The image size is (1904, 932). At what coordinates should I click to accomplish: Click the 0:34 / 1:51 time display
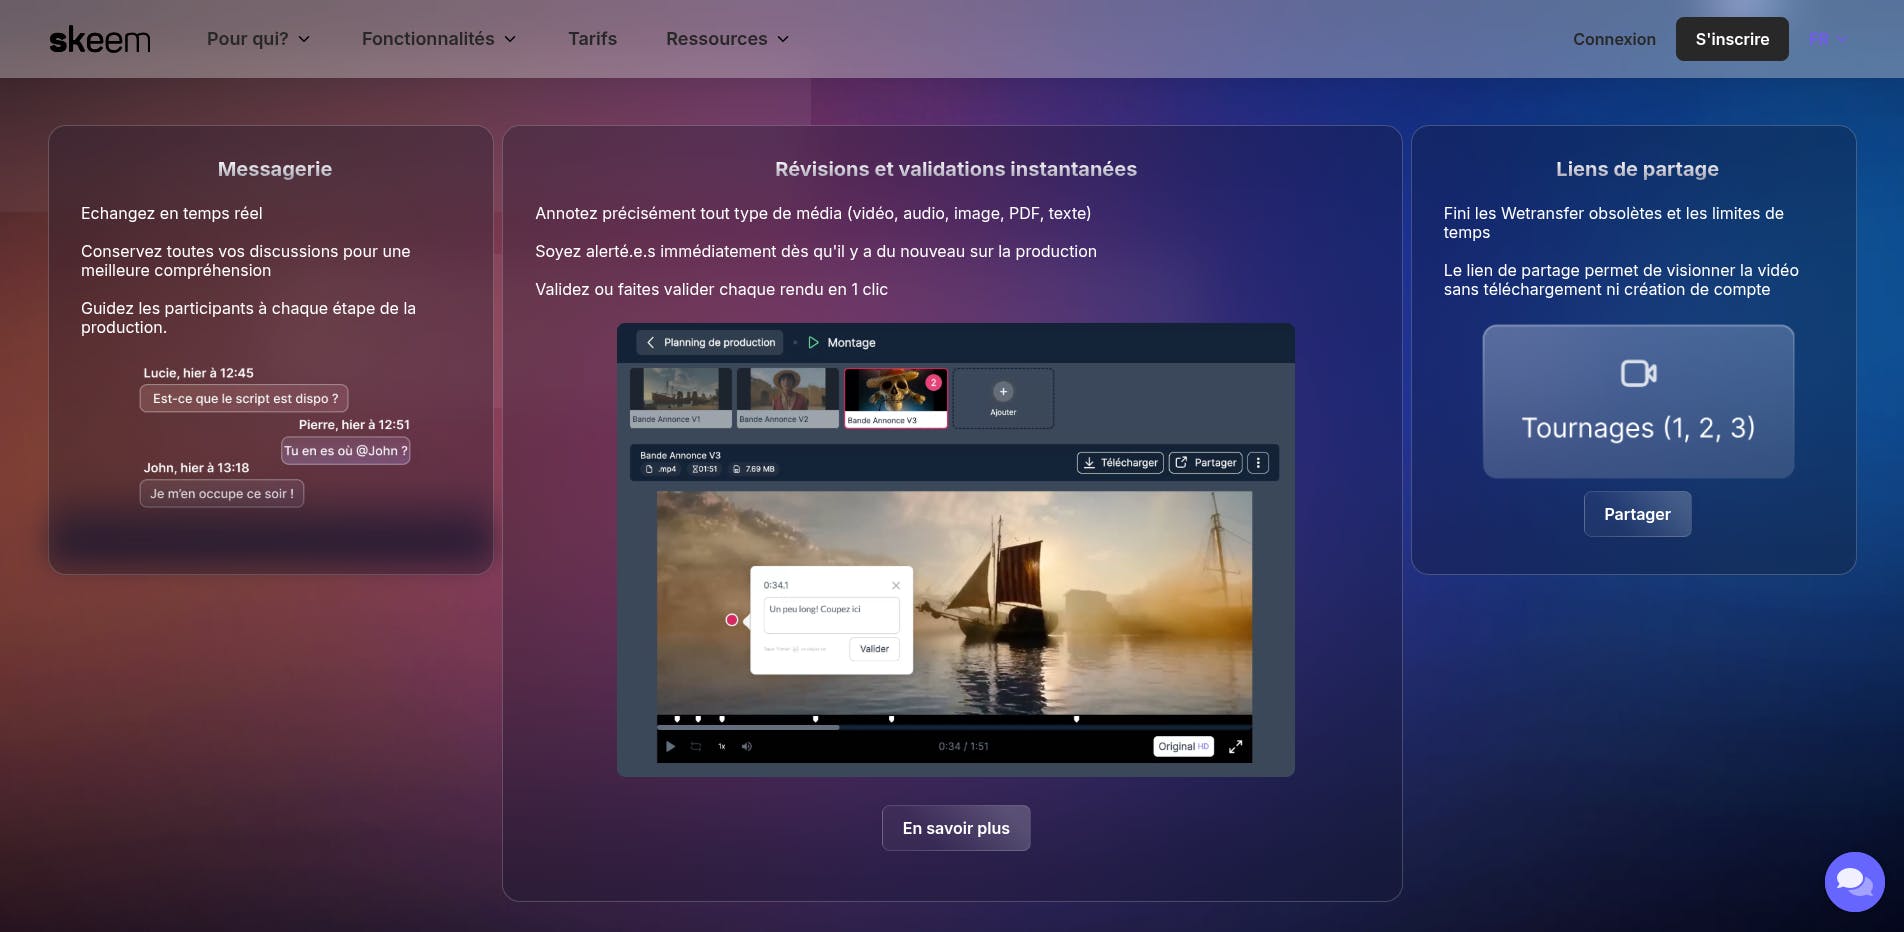pos(963,746)
